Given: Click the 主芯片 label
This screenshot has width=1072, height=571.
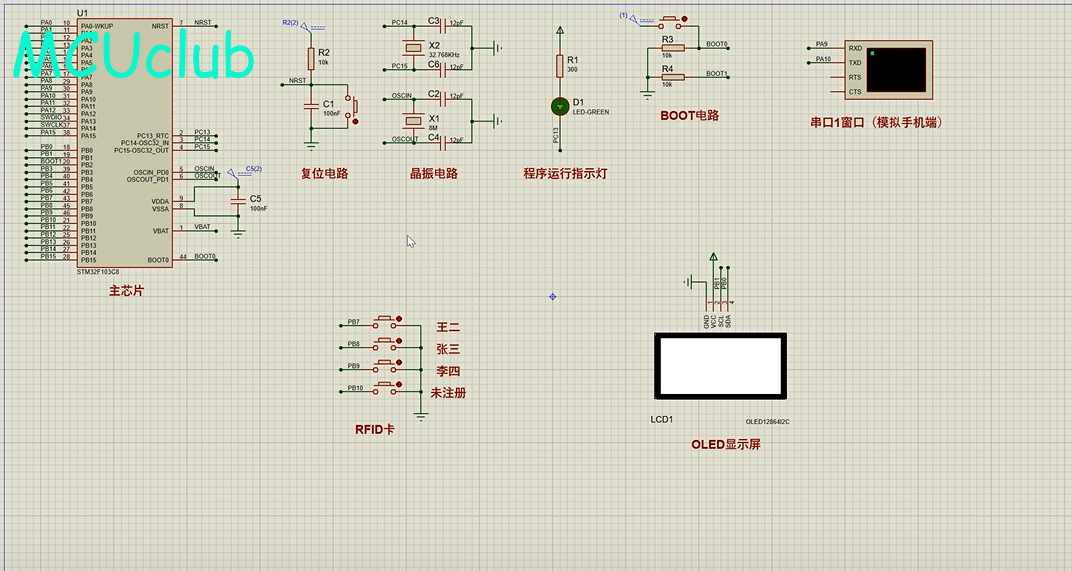Looking at the screenshot, I should (126, 291).
